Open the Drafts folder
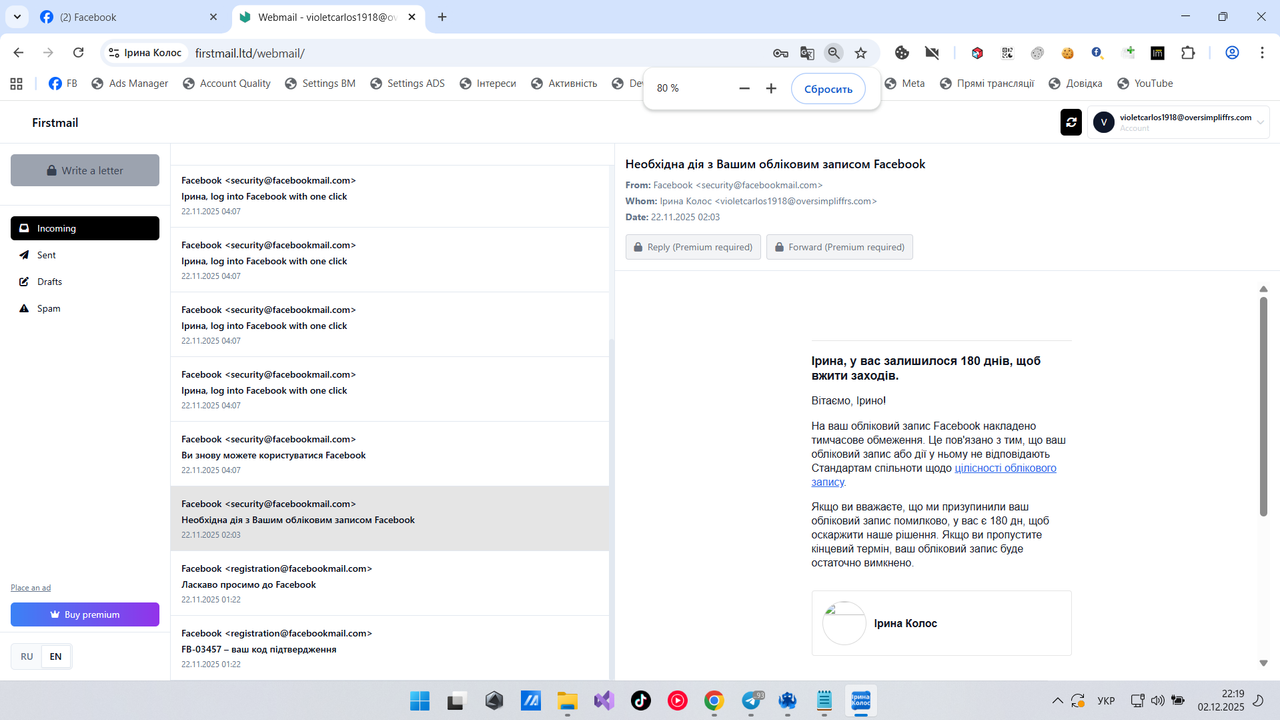The width and height of the screenshot is (1280, 720). (49, 281)
